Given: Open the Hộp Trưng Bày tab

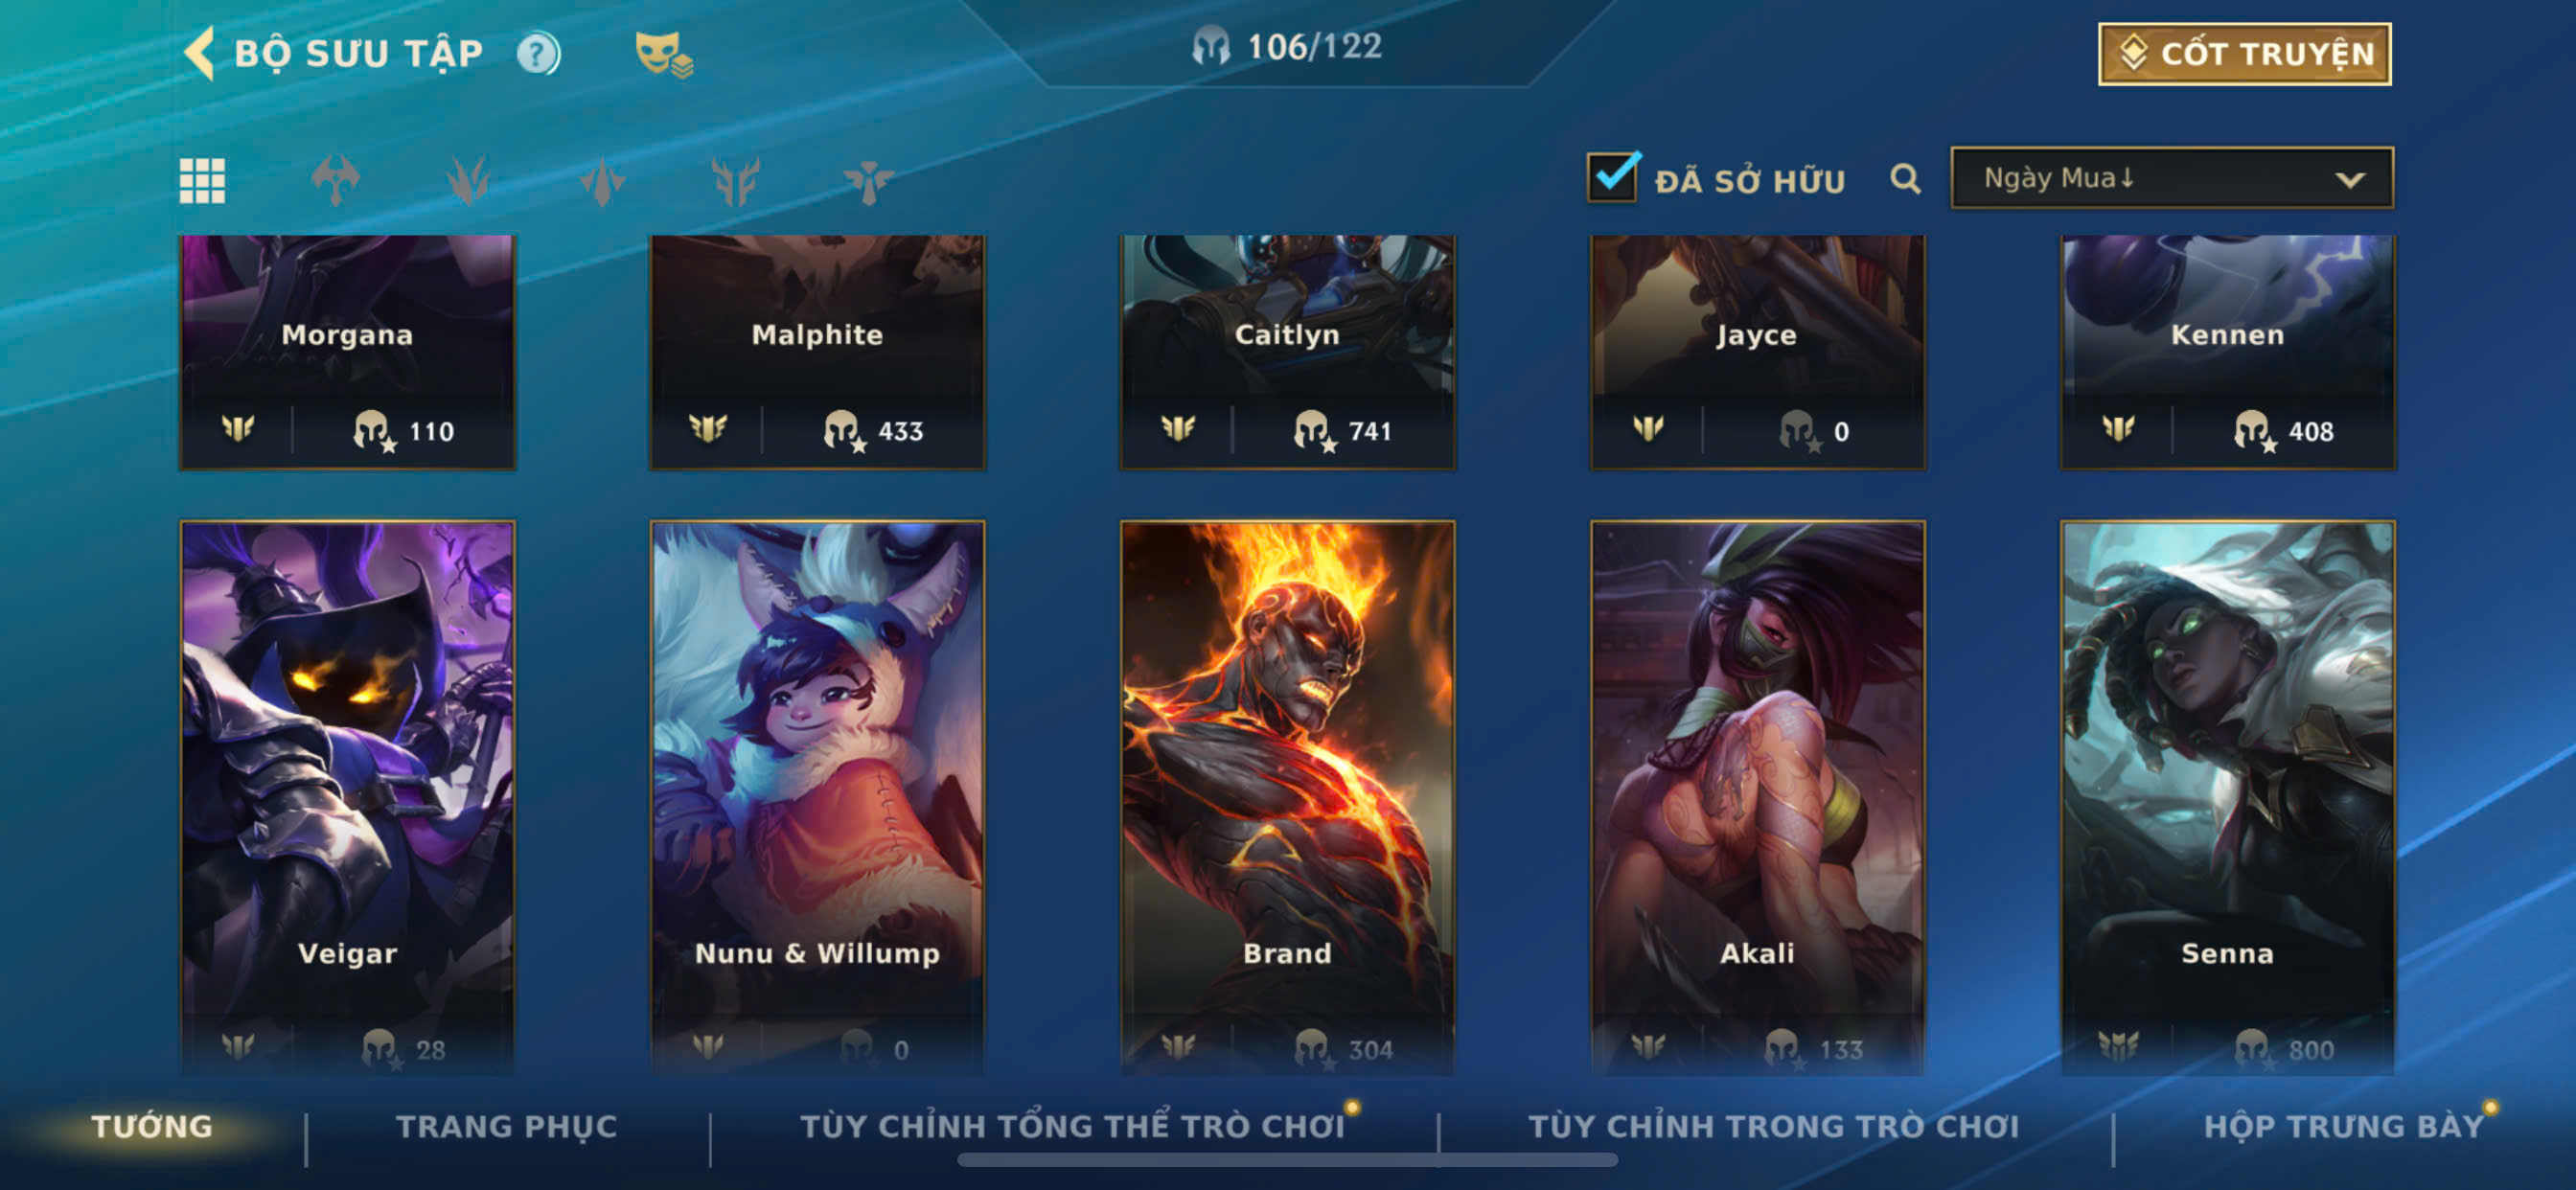Looking at the screenshot, I should click(2344, 1126).
